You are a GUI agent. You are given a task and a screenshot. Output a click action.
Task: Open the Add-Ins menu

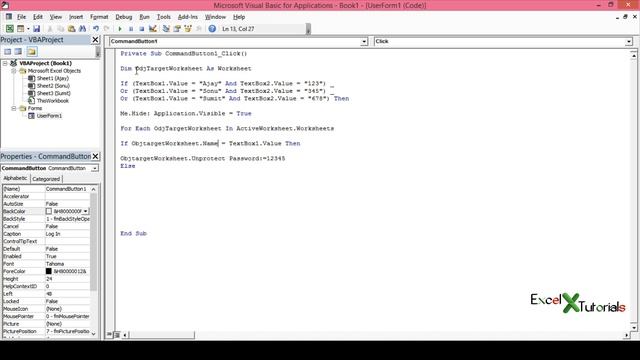pos(188,17)
